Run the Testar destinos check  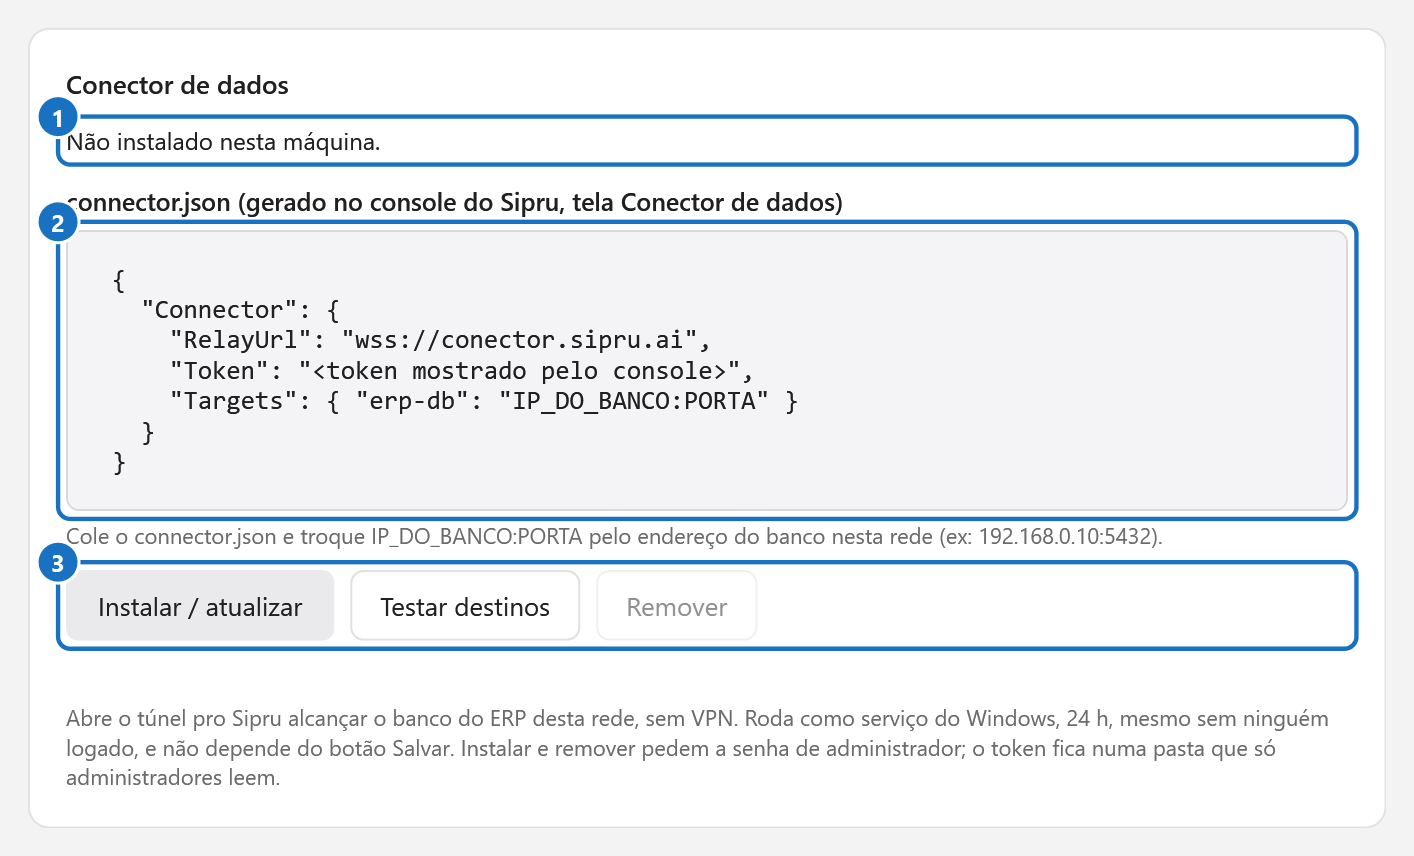coord(465,606)
